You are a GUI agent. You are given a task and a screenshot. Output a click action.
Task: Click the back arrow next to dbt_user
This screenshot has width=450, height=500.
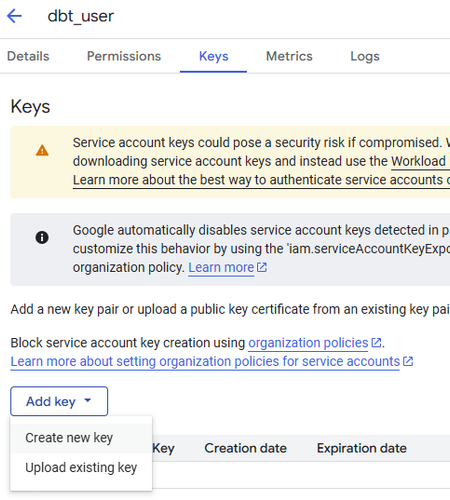14,16
